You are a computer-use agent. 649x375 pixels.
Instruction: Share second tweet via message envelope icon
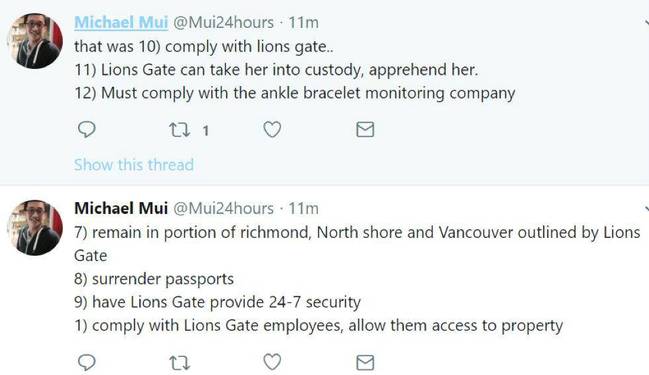point(365,363)
